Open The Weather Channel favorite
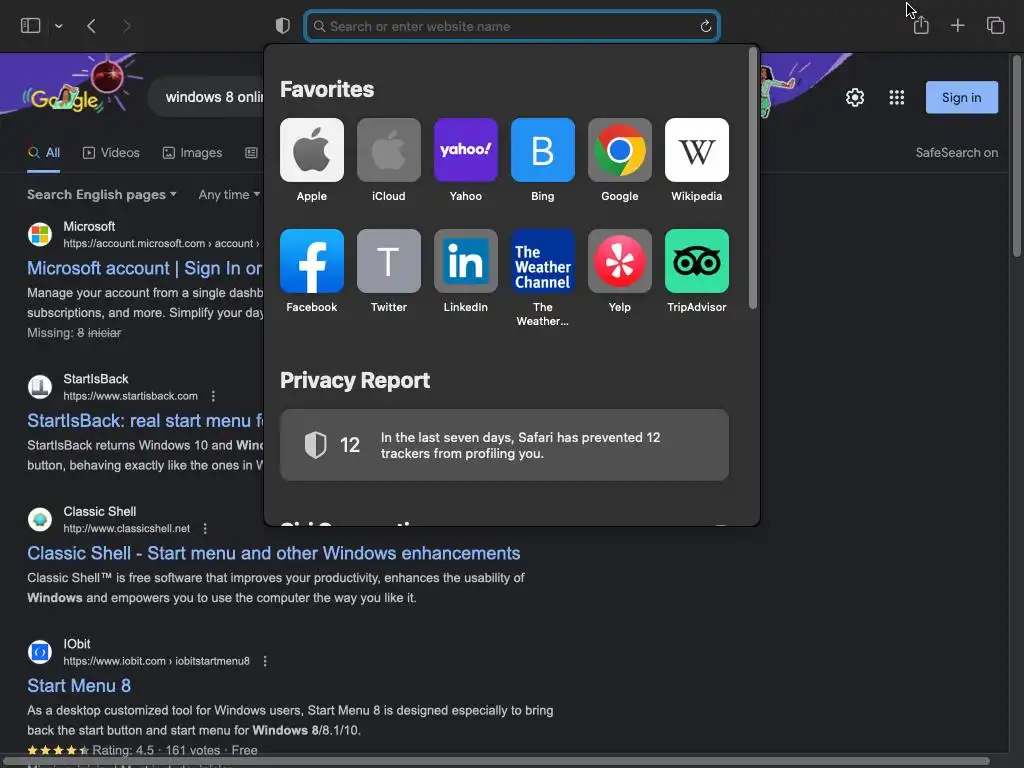This screenshot has height=768, width=1024. (543, 278)
